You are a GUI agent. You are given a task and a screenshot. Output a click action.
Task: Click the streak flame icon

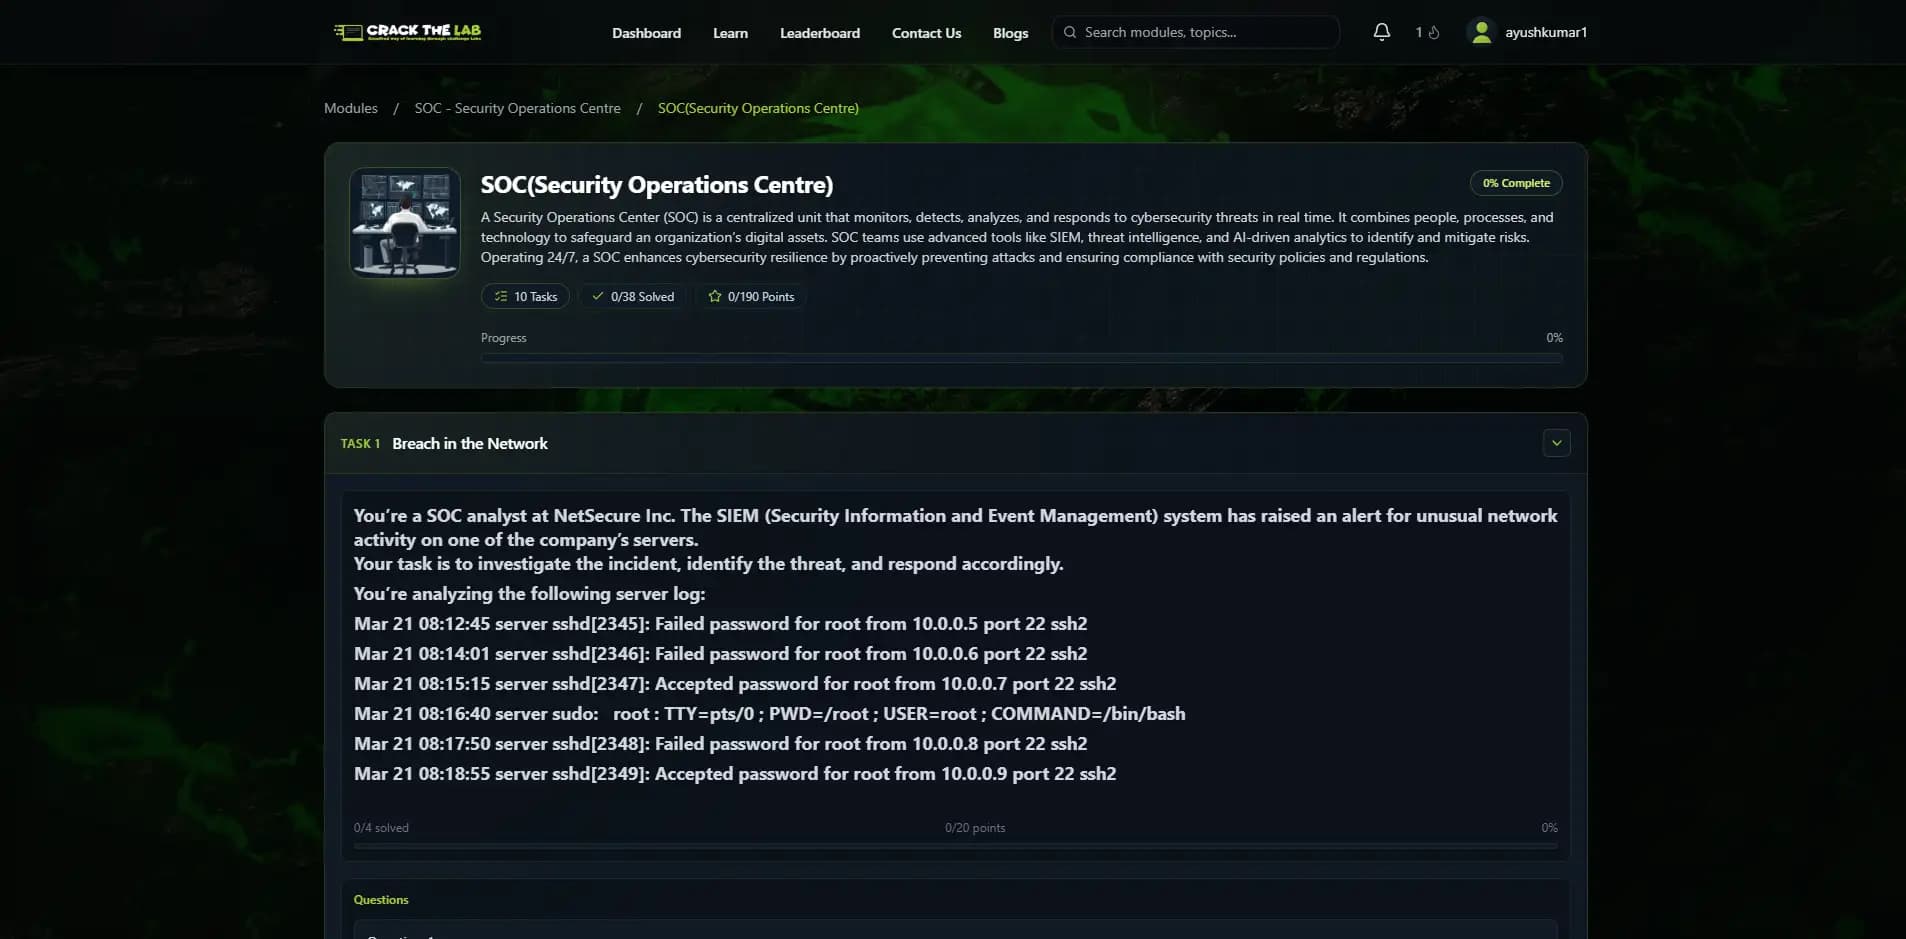tap(1432, 33)
